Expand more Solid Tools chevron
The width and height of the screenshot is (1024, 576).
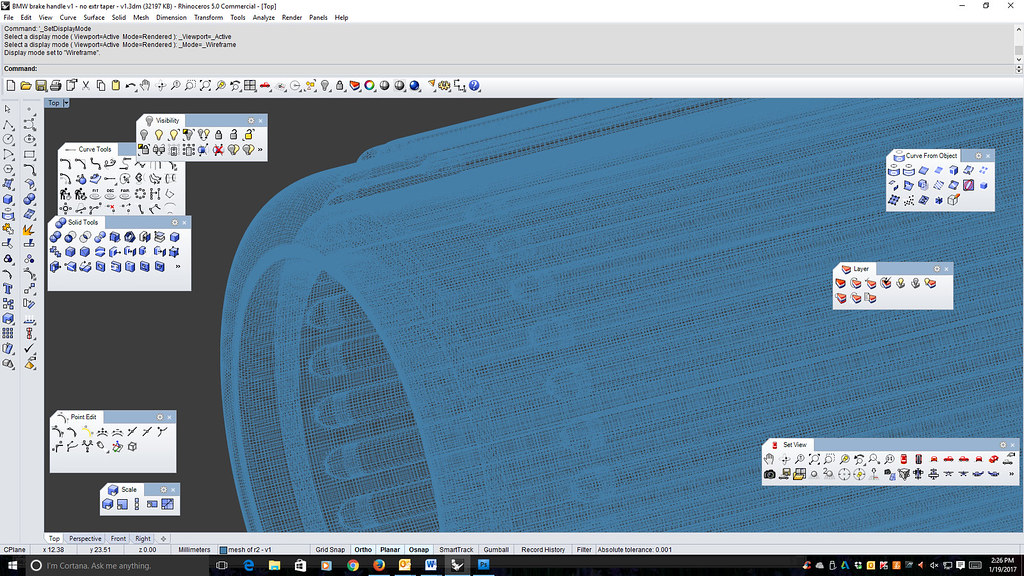pyautogui.click(x=178, y=266)
